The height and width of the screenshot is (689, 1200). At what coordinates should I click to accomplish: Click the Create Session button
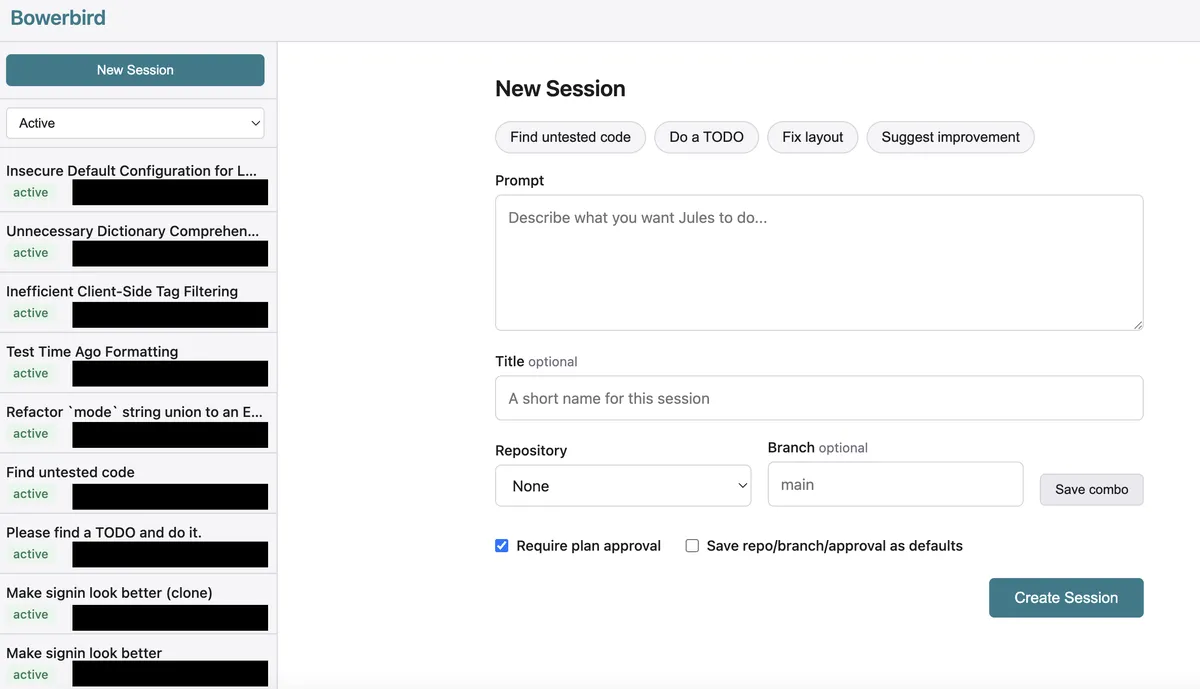(1065, 598)
